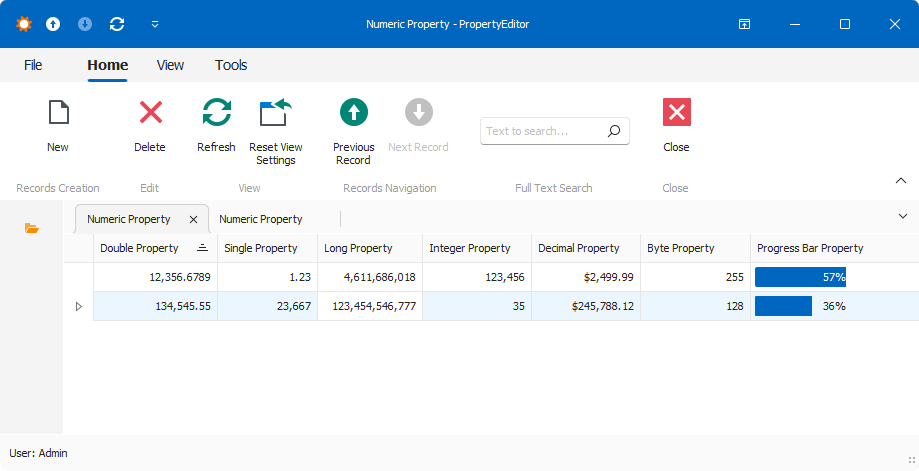Click the ribbon display options icon

point(744,24)
